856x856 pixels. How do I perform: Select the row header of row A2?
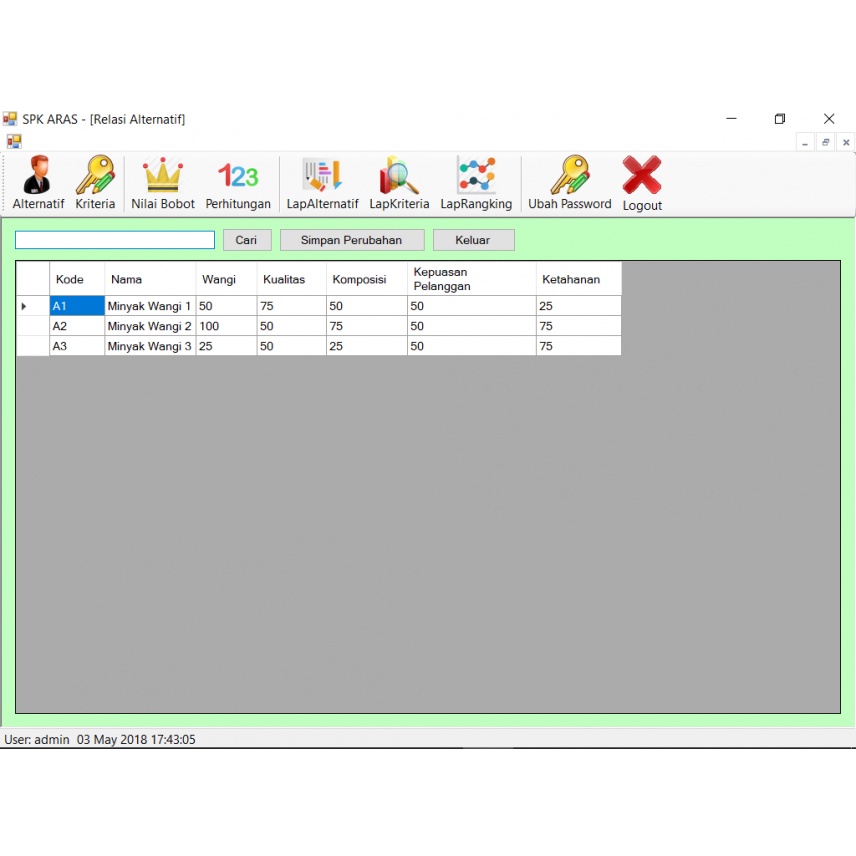pyautogui.click(x=33, y=326)
